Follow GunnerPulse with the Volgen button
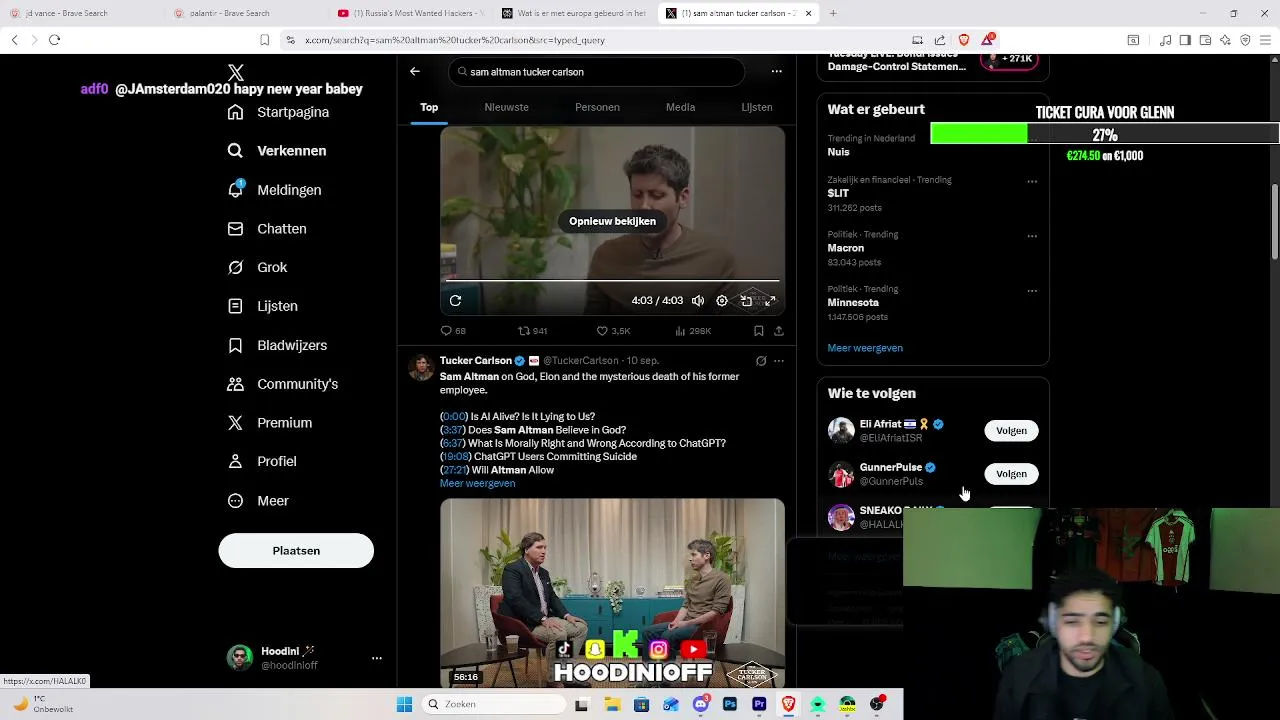The image size is (1280, 720). (1011, 474)
